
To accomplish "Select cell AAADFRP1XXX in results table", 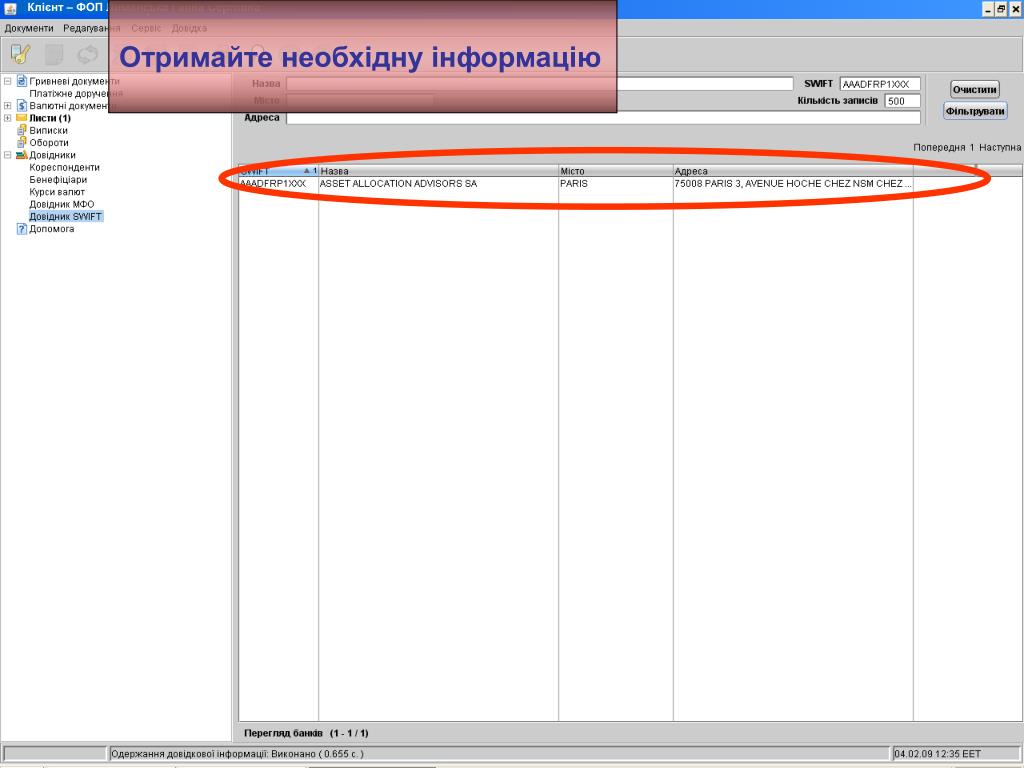I will click(x=278, y=184).
